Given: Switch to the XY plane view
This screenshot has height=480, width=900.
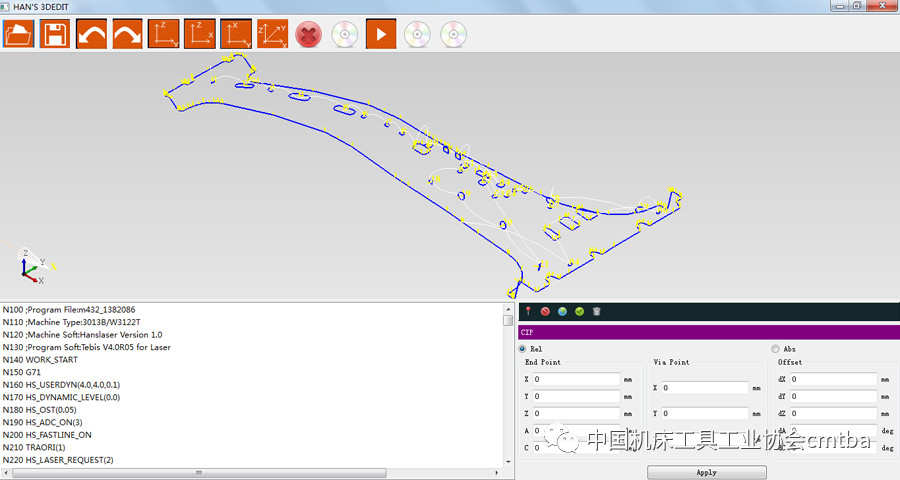Looking at the screenshot, I should click(x=236, y=34).
